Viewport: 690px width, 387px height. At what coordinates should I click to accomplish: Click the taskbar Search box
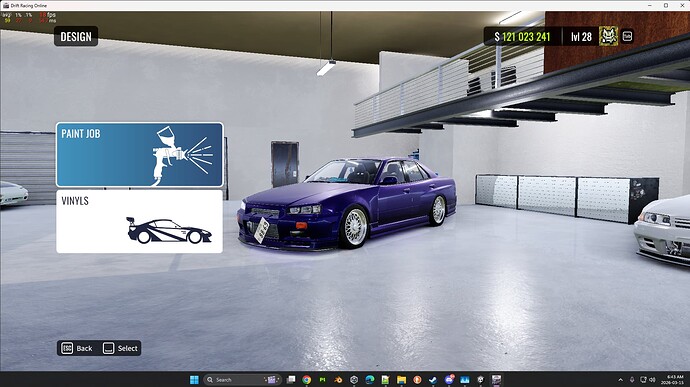click(242, 380)
